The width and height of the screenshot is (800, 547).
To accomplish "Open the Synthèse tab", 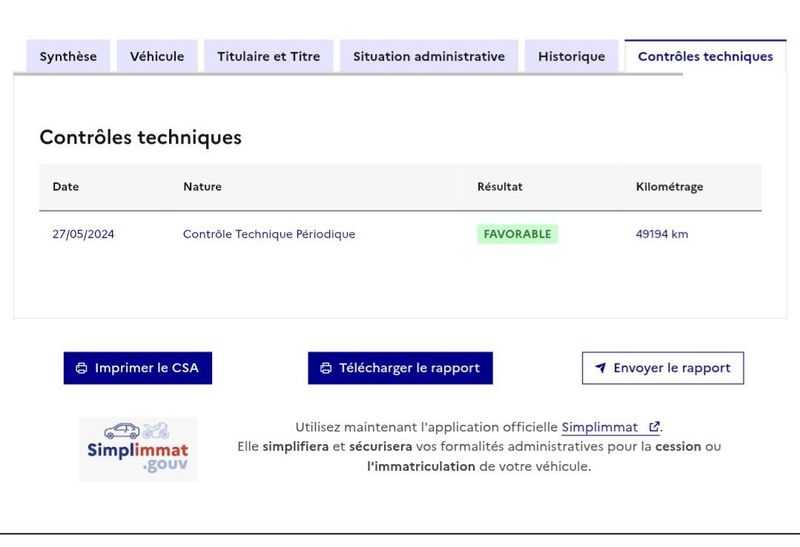I will (x=68, y=56).
